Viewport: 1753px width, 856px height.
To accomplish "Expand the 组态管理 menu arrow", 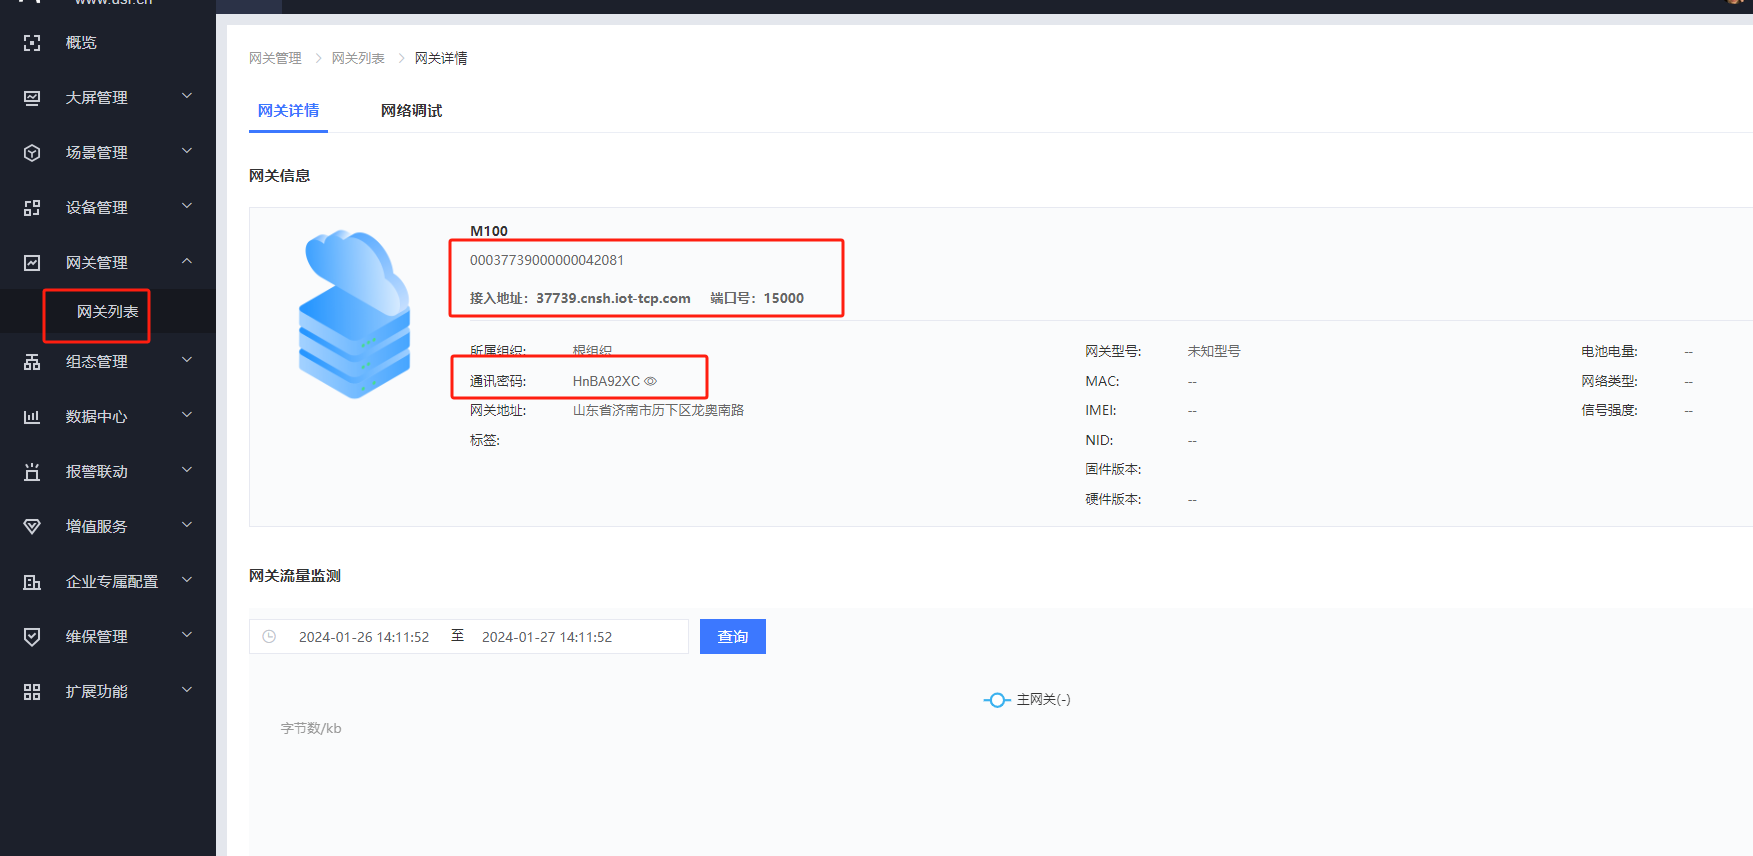I will point(187,360).
